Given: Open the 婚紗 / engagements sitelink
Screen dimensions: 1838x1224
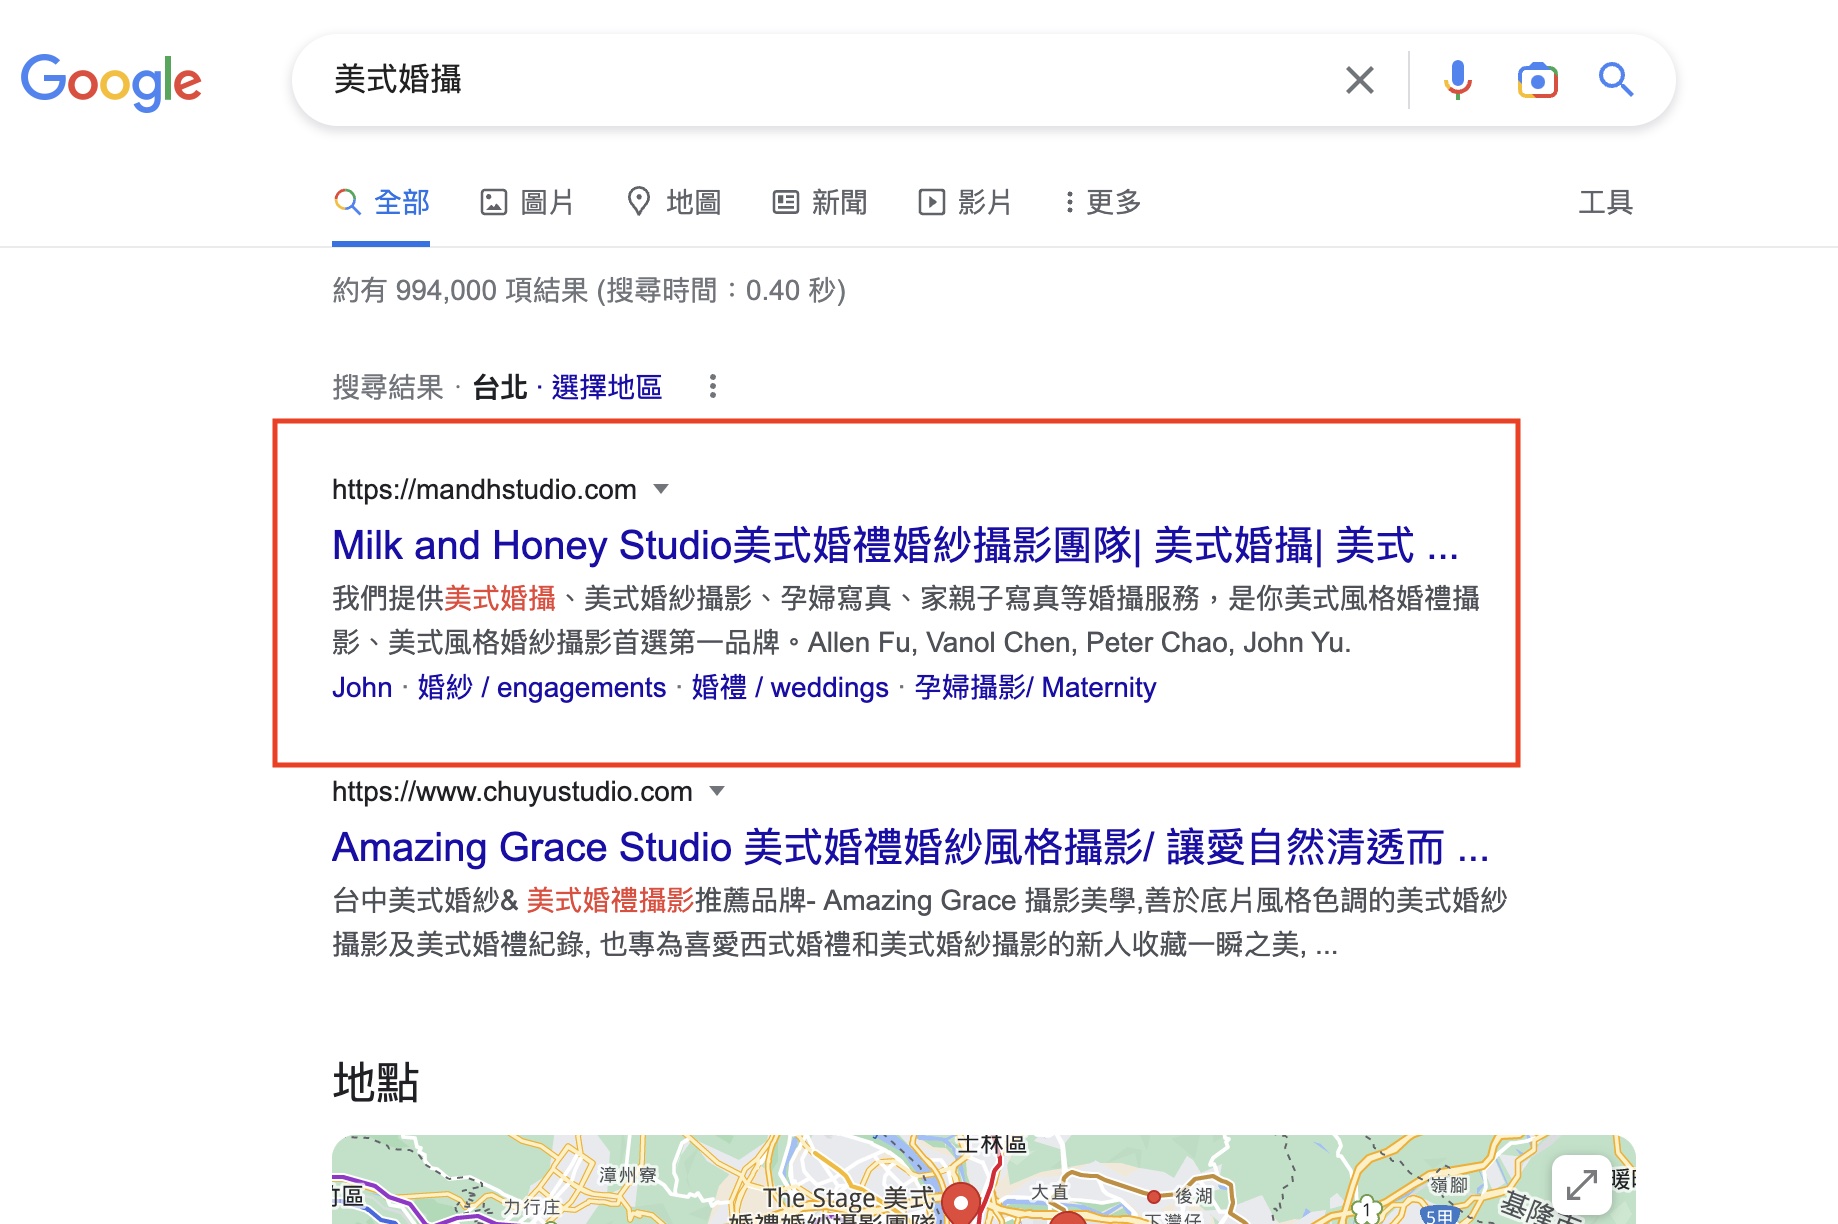Looking at the screenshot, I should (542, 688).
